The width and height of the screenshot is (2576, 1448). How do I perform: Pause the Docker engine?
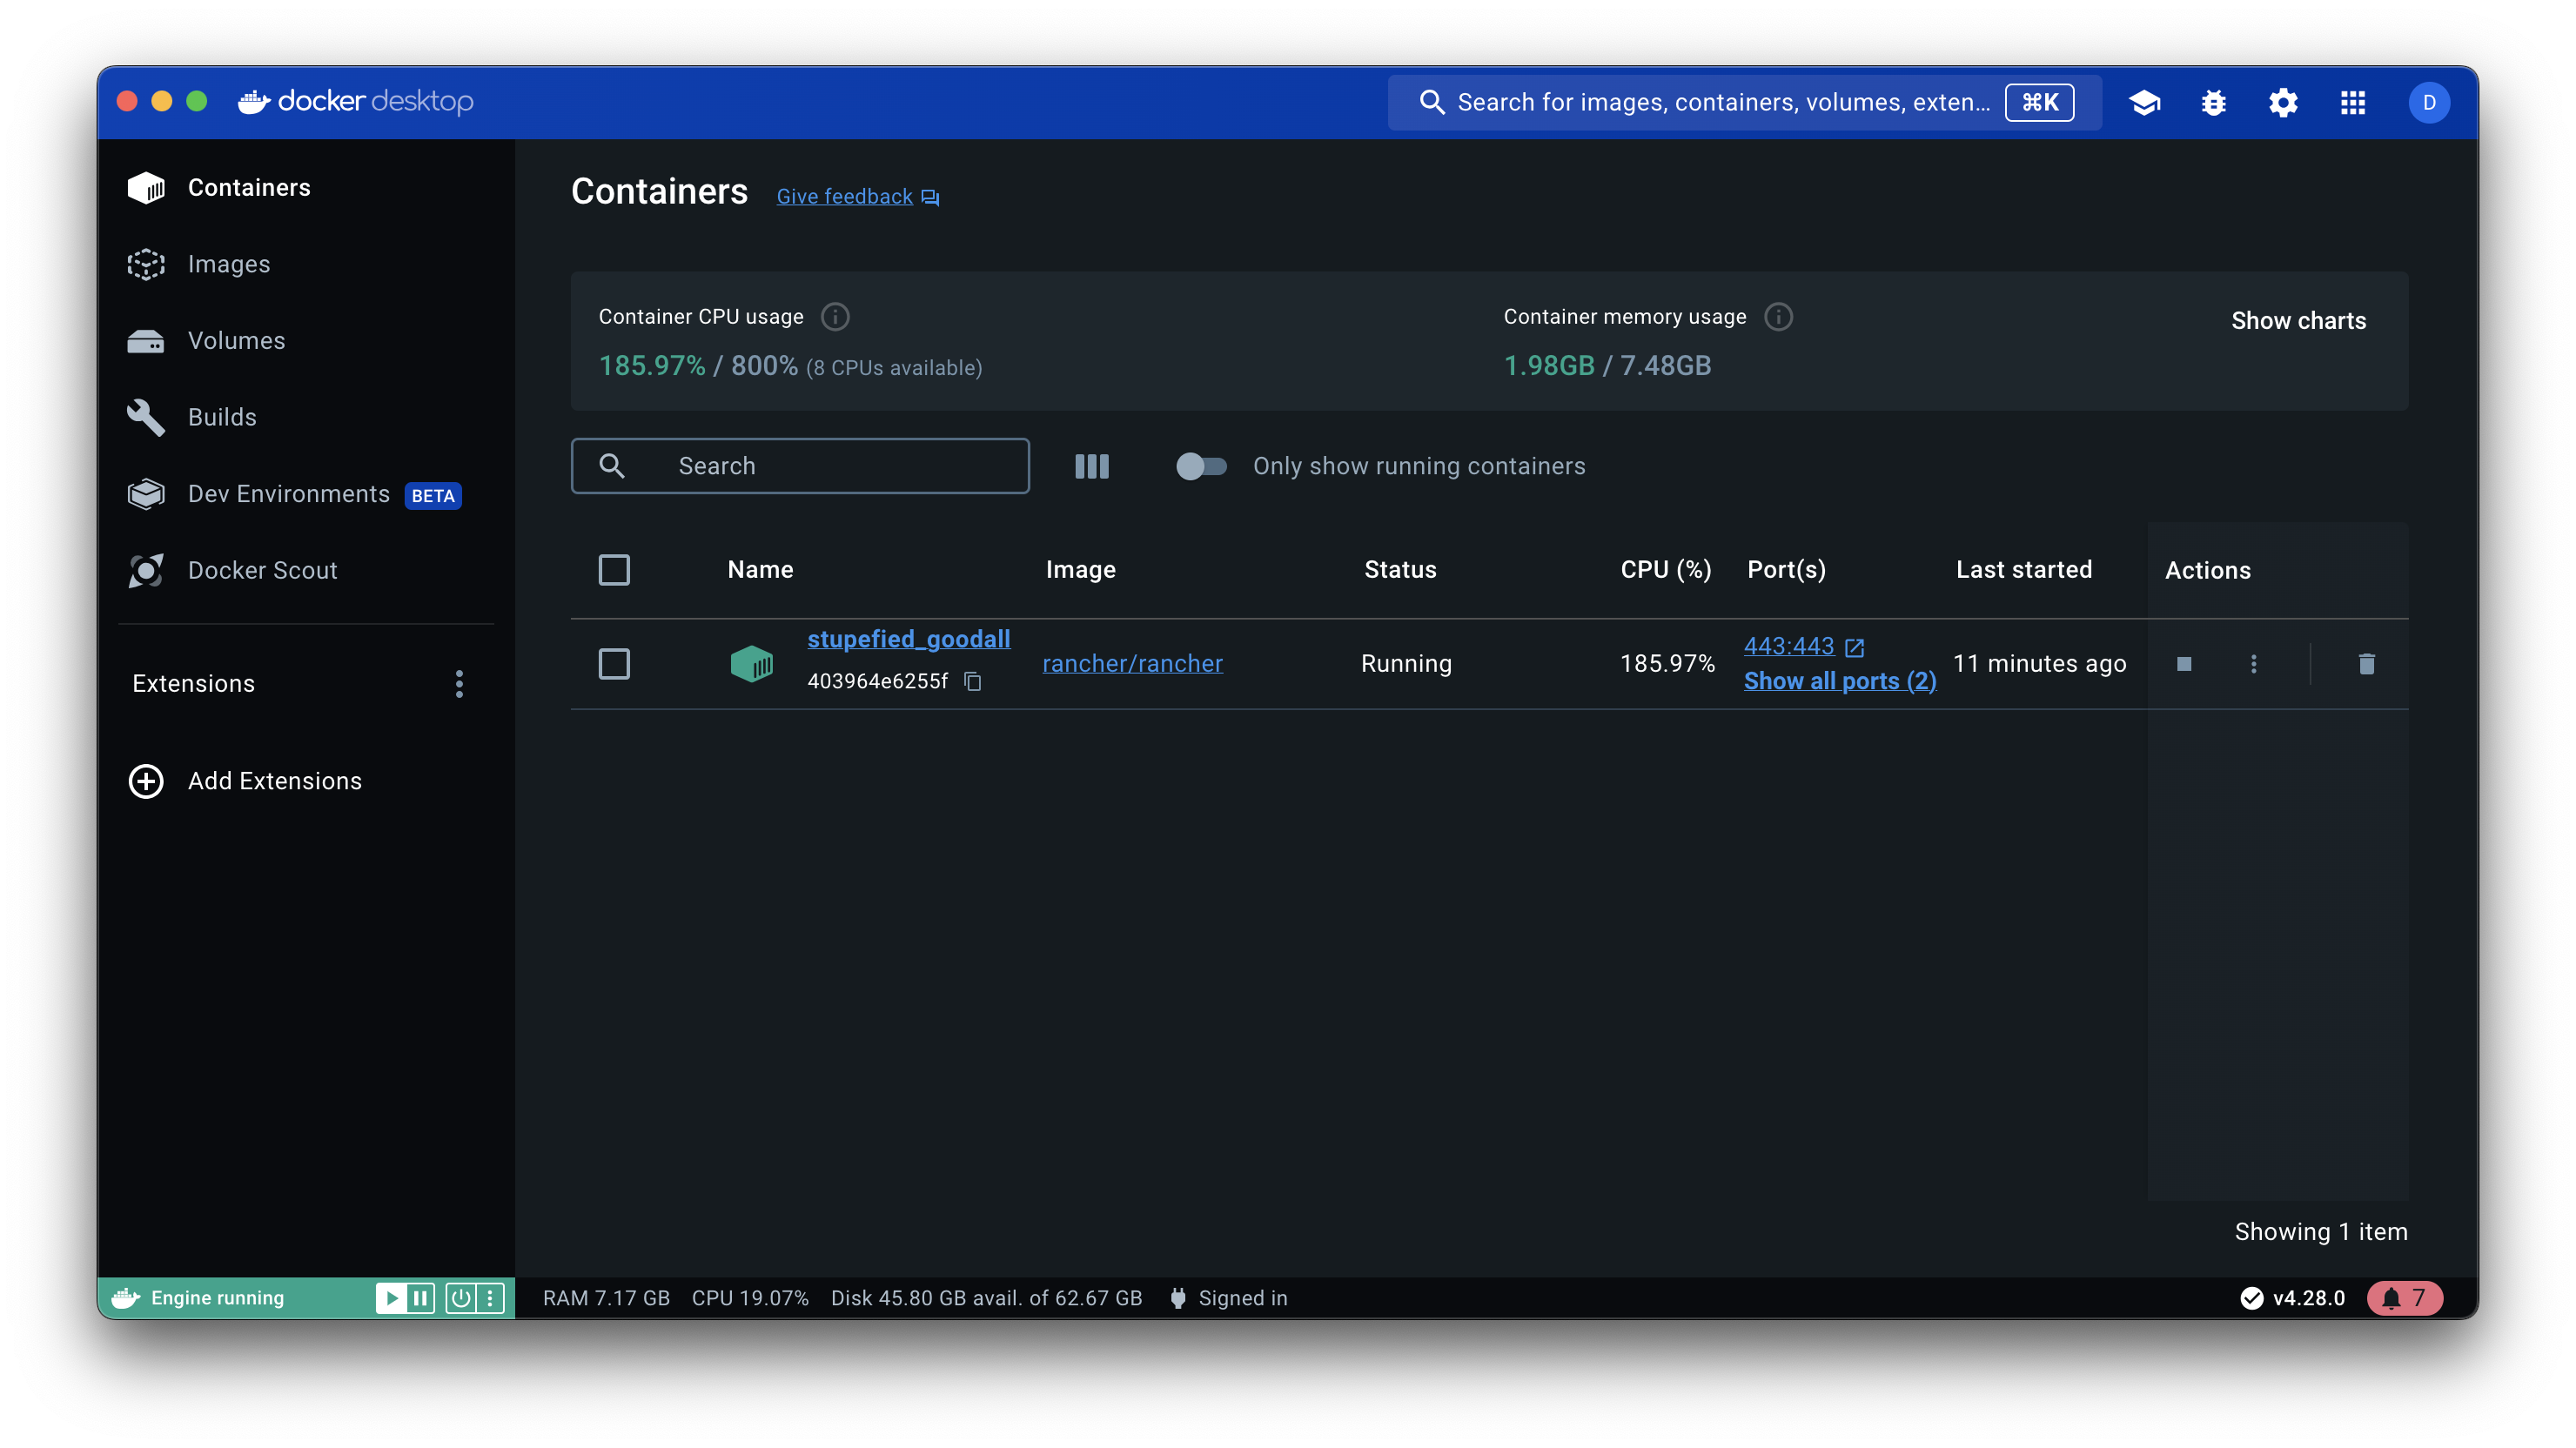pos(420,1298)
